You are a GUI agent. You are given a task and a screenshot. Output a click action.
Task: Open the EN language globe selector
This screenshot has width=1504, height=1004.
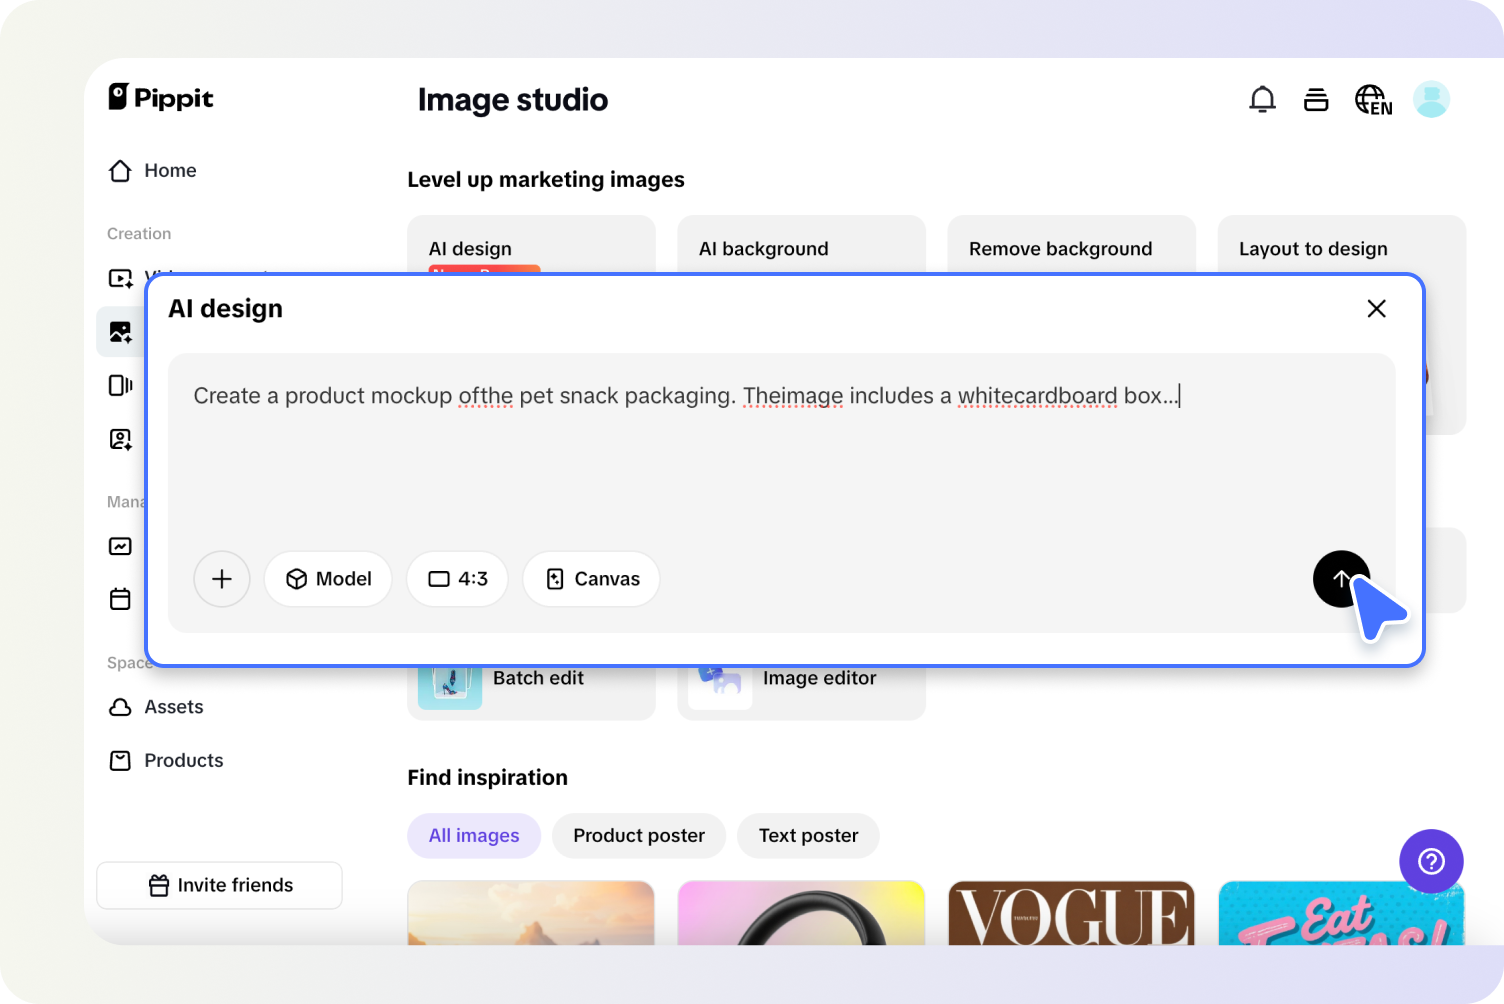1374,100
